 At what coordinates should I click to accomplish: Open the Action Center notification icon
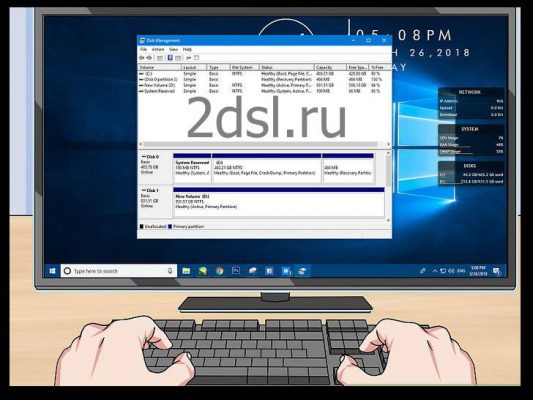[497, 271]
